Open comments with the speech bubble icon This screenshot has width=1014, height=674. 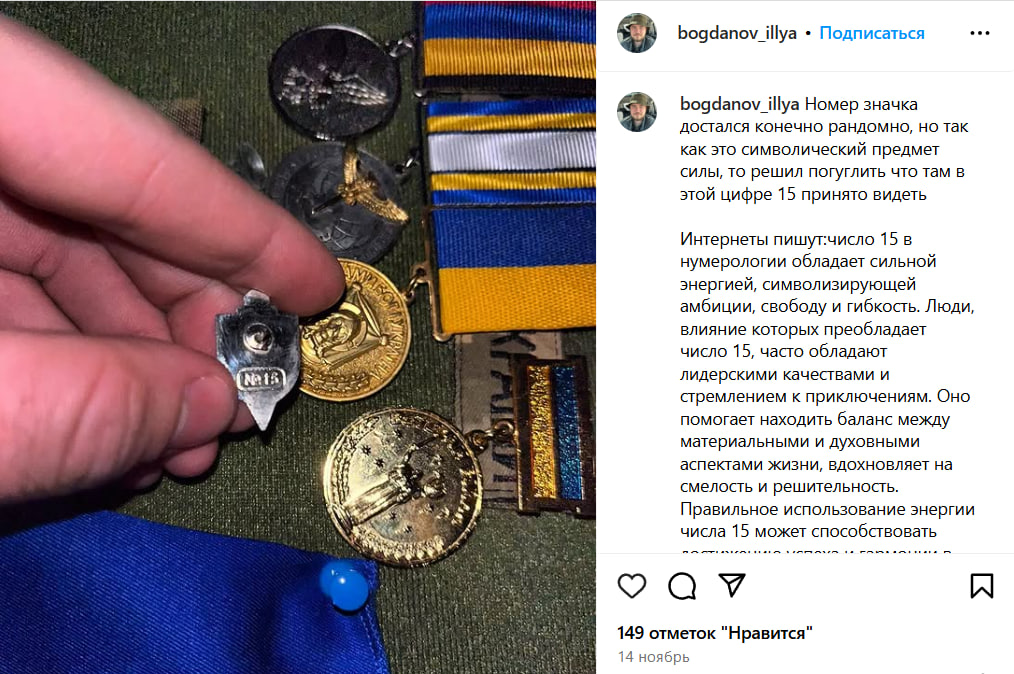(682, 586)
